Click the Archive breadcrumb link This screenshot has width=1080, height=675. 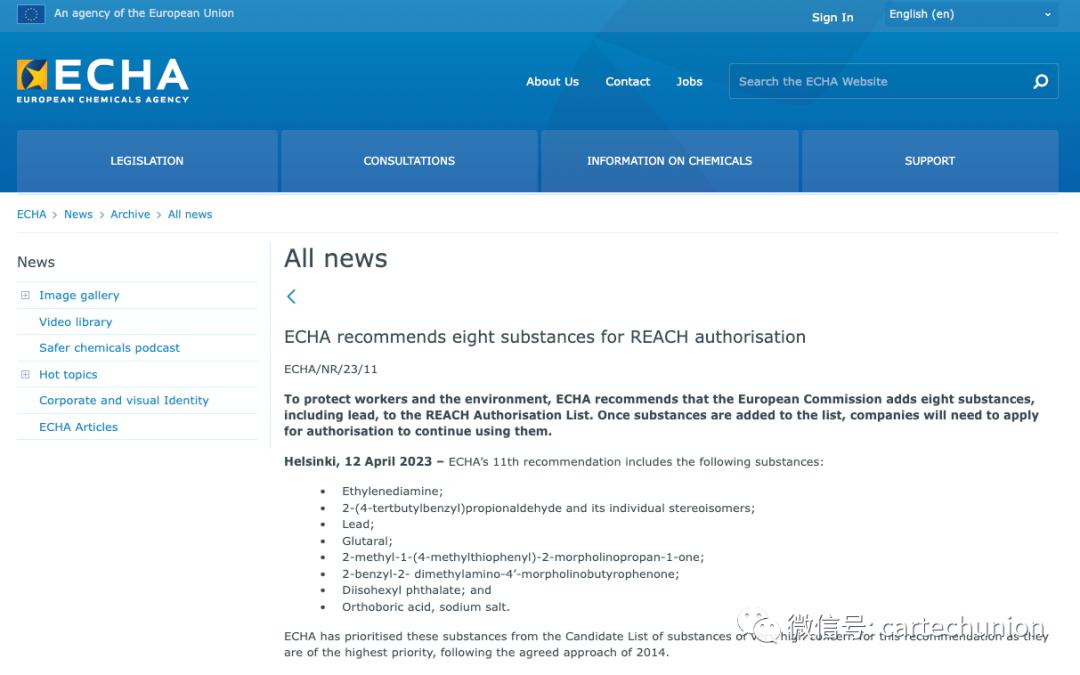130,214
